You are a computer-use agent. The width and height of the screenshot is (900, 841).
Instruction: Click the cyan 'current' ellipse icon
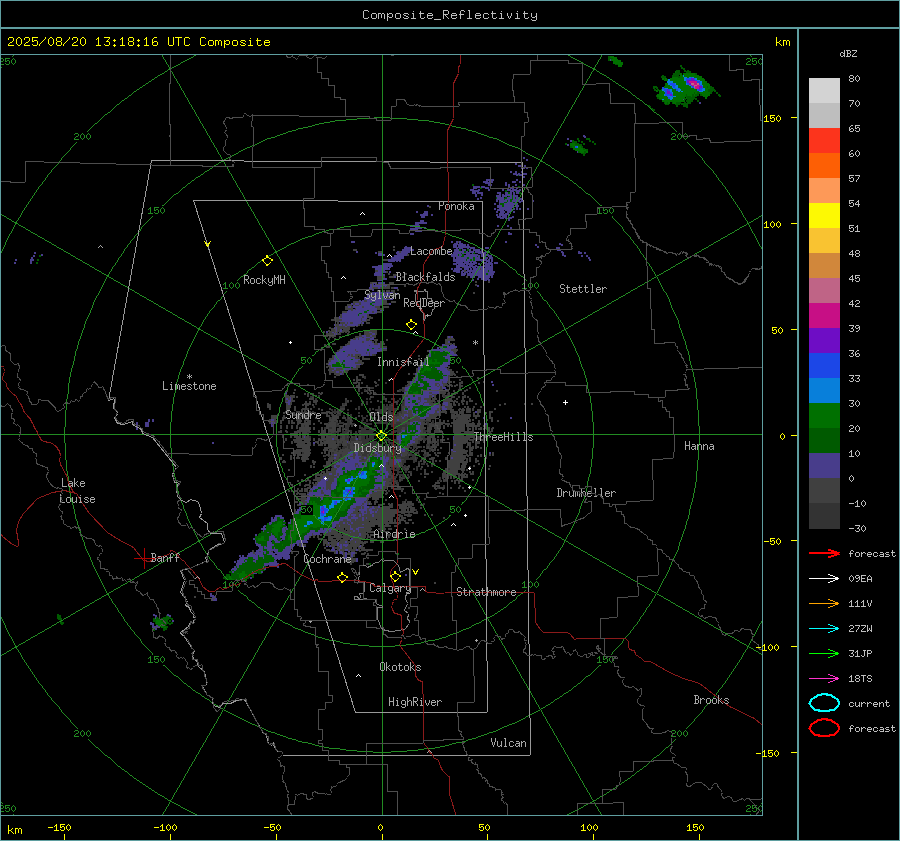824,703
